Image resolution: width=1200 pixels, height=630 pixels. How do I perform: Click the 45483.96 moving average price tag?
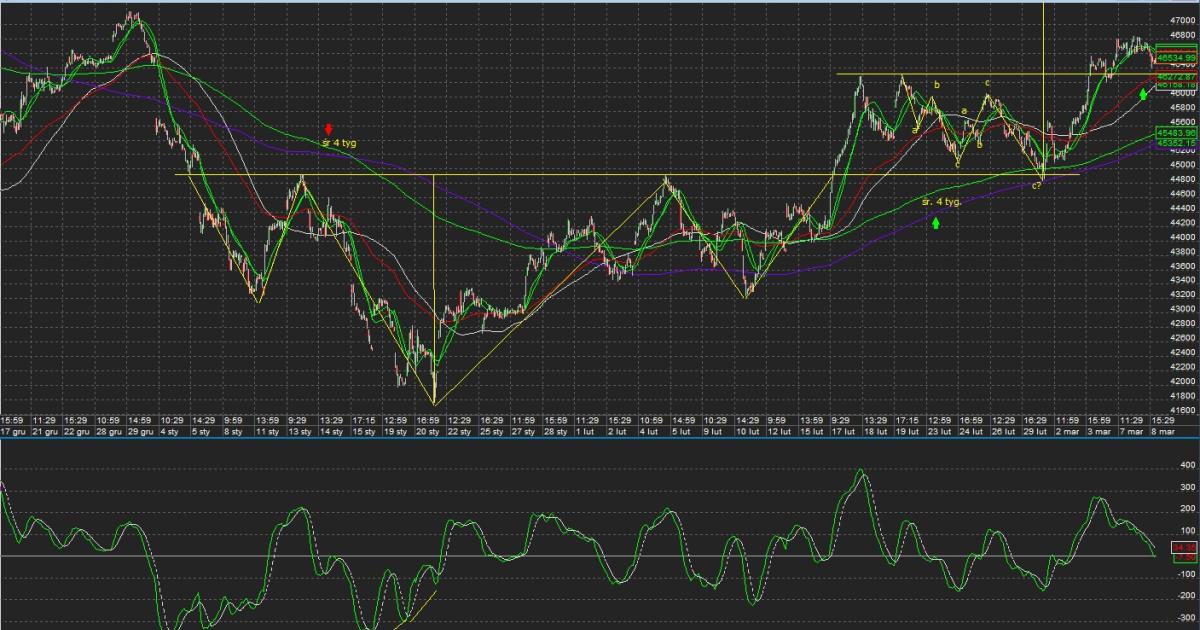[x=1177, y=132]
